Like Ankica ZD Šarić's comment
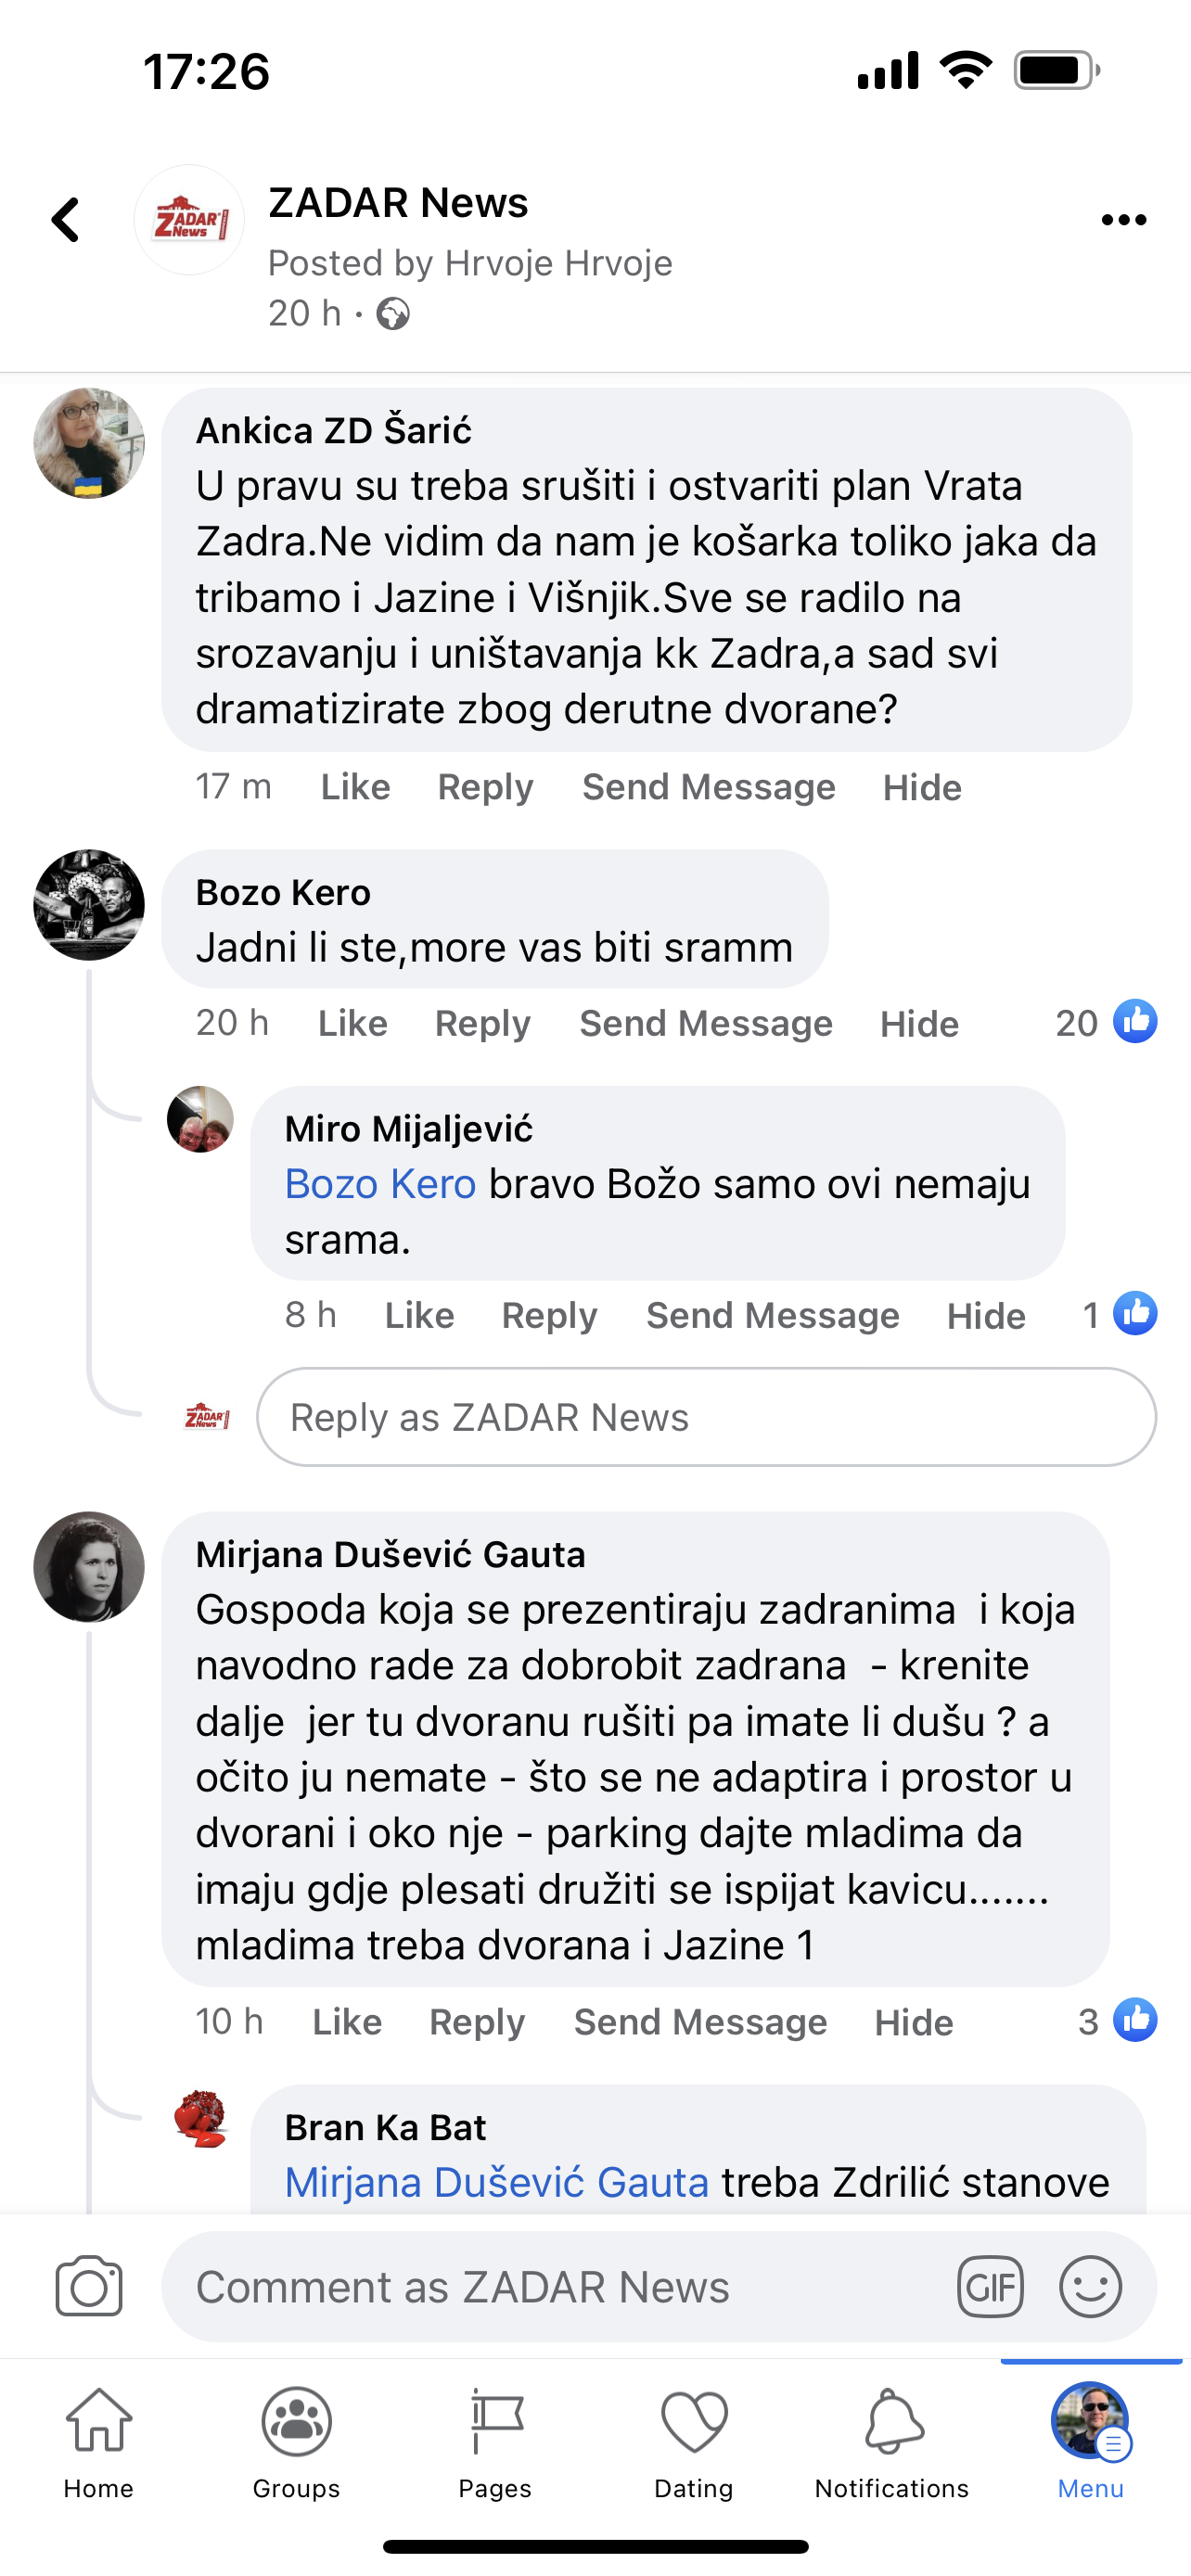 click(355, 787)
